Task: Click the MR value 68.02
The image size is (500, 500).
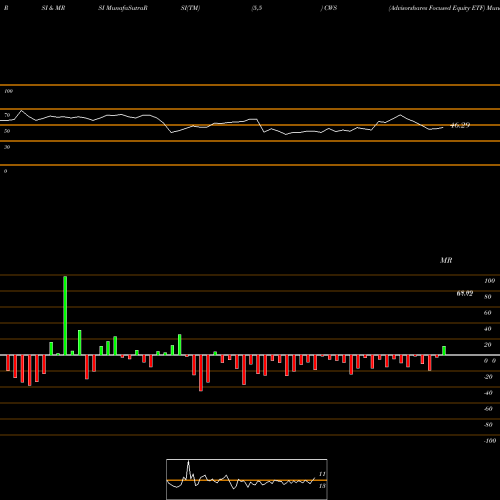Action: coord(465,293)
